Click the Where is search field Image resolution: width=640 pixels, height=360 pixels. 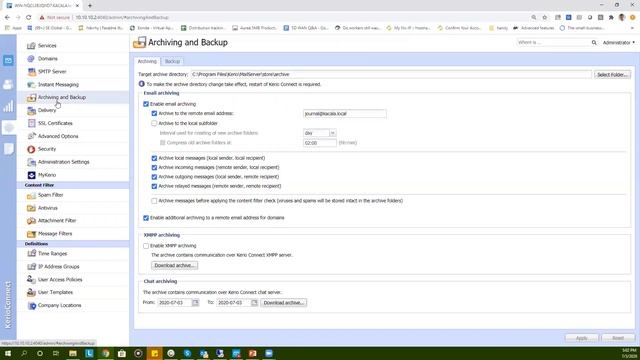553,42
